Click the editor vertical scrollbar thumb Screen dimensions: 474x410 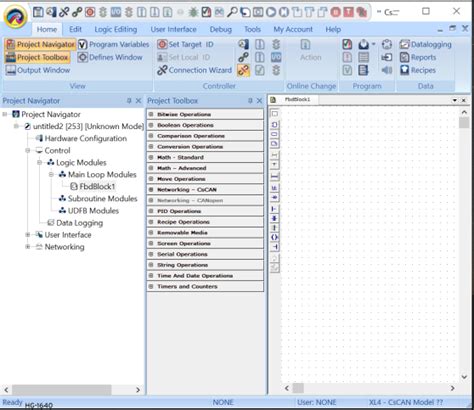464,123
